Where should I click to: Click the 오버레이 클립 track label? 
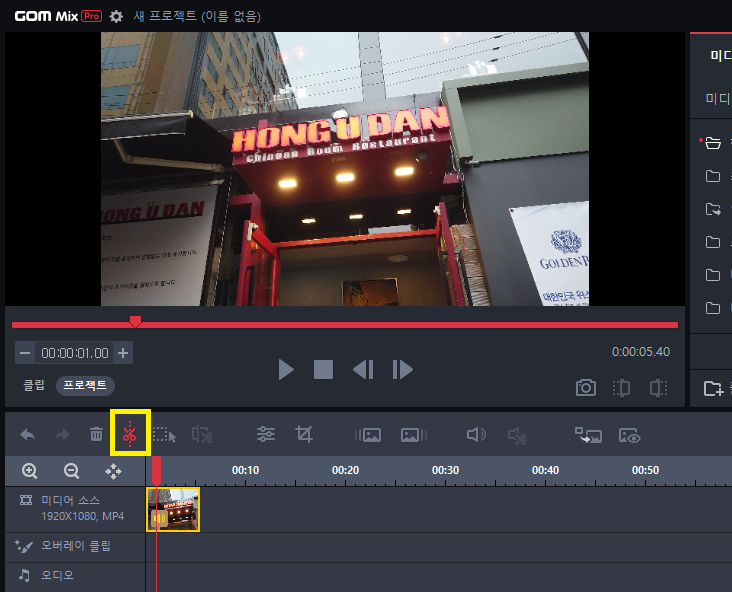click(76, 546)
